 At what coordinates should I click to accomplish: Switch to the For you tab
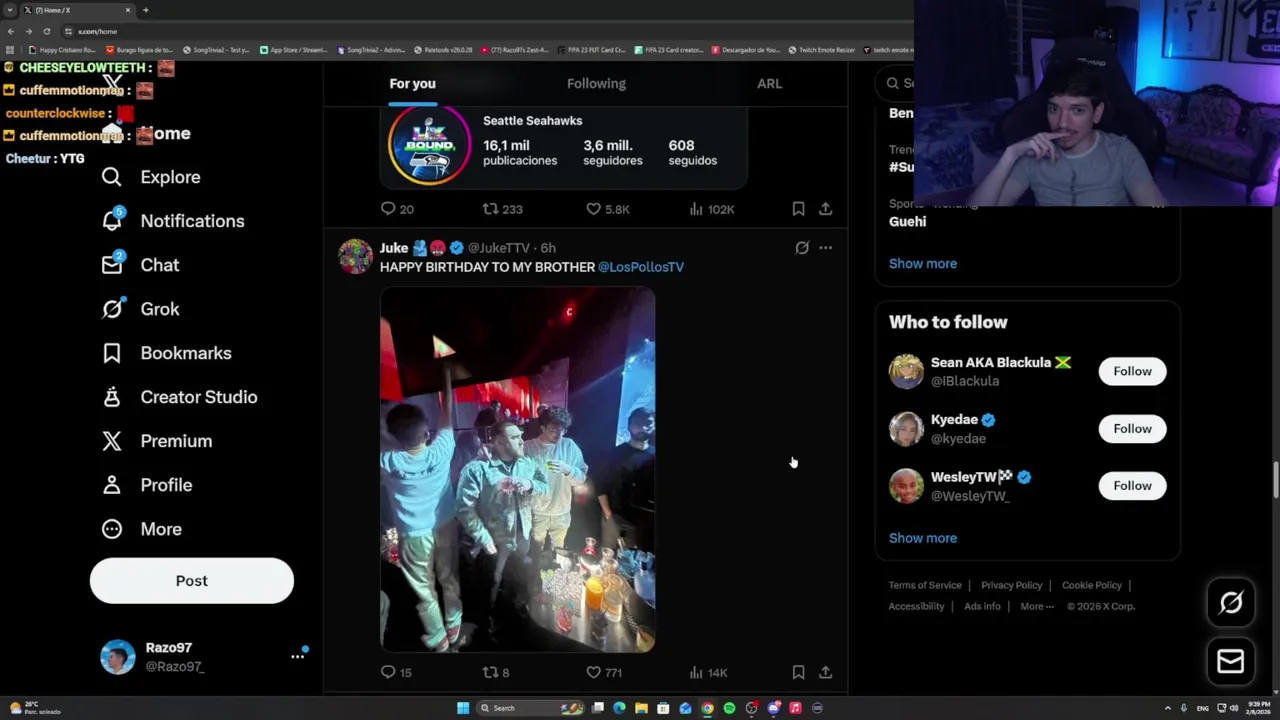[412, 84]
